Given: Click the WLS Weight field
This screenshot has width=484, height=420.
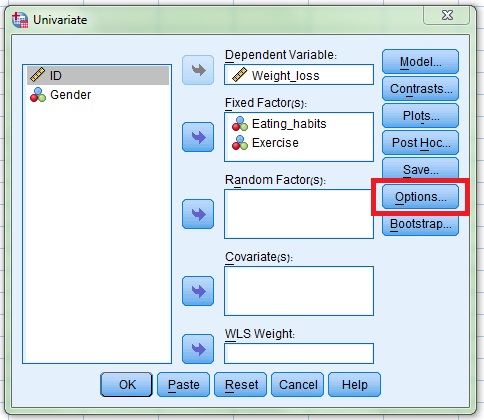Looking at the screenshot, I should click(299, 353).
